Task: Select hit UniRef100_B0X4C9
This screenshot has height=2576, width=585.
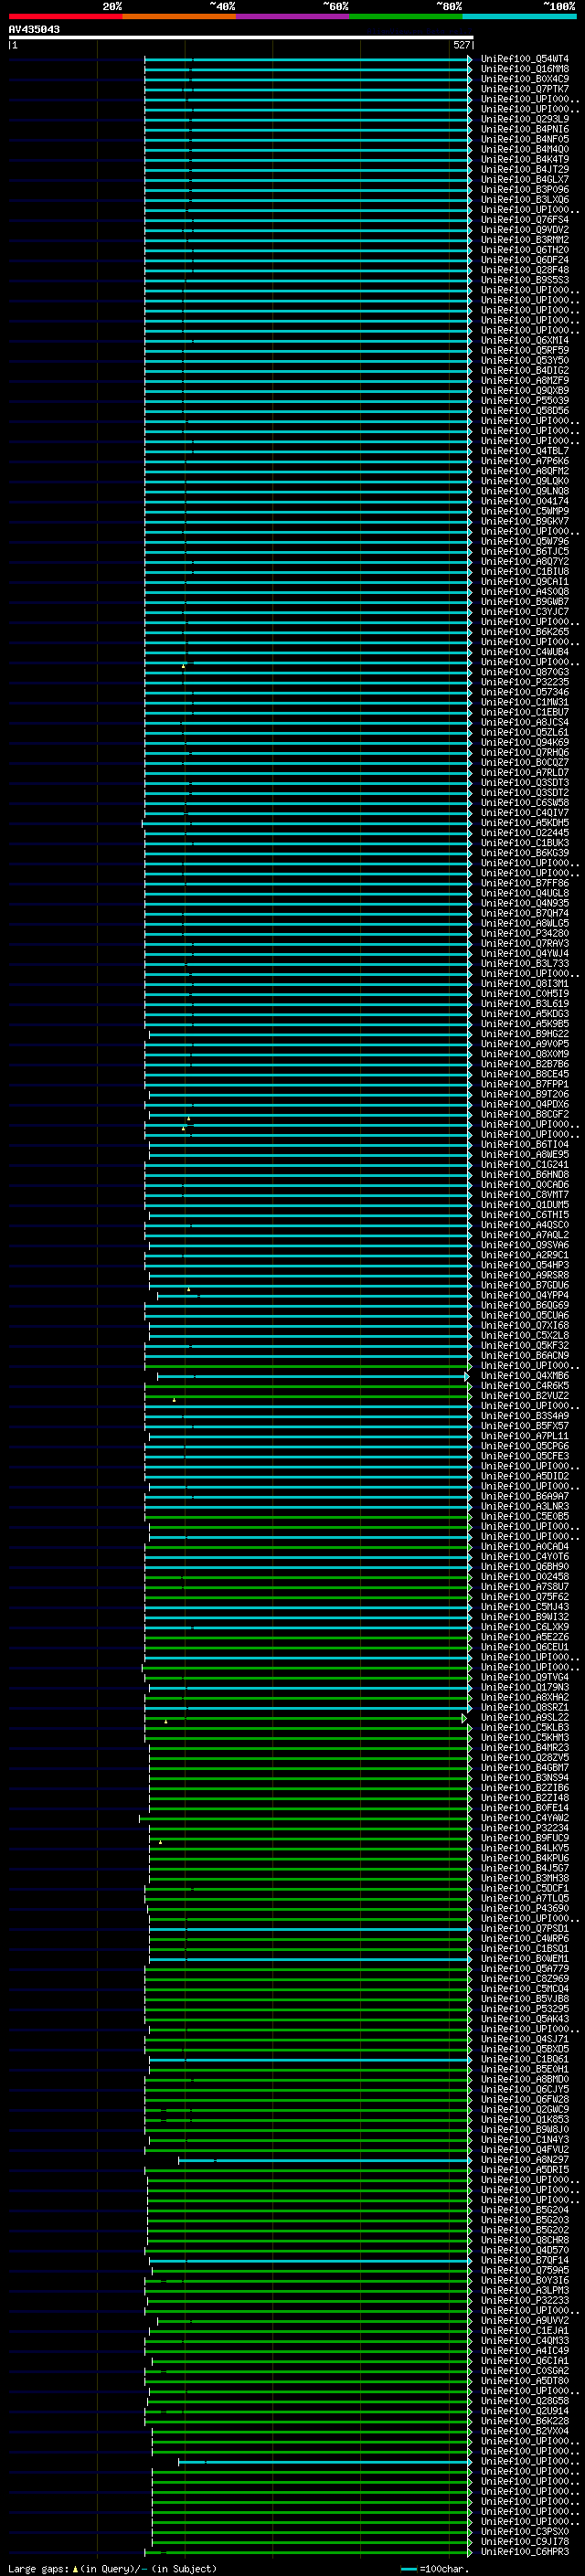Action: [x=525, y=79]
